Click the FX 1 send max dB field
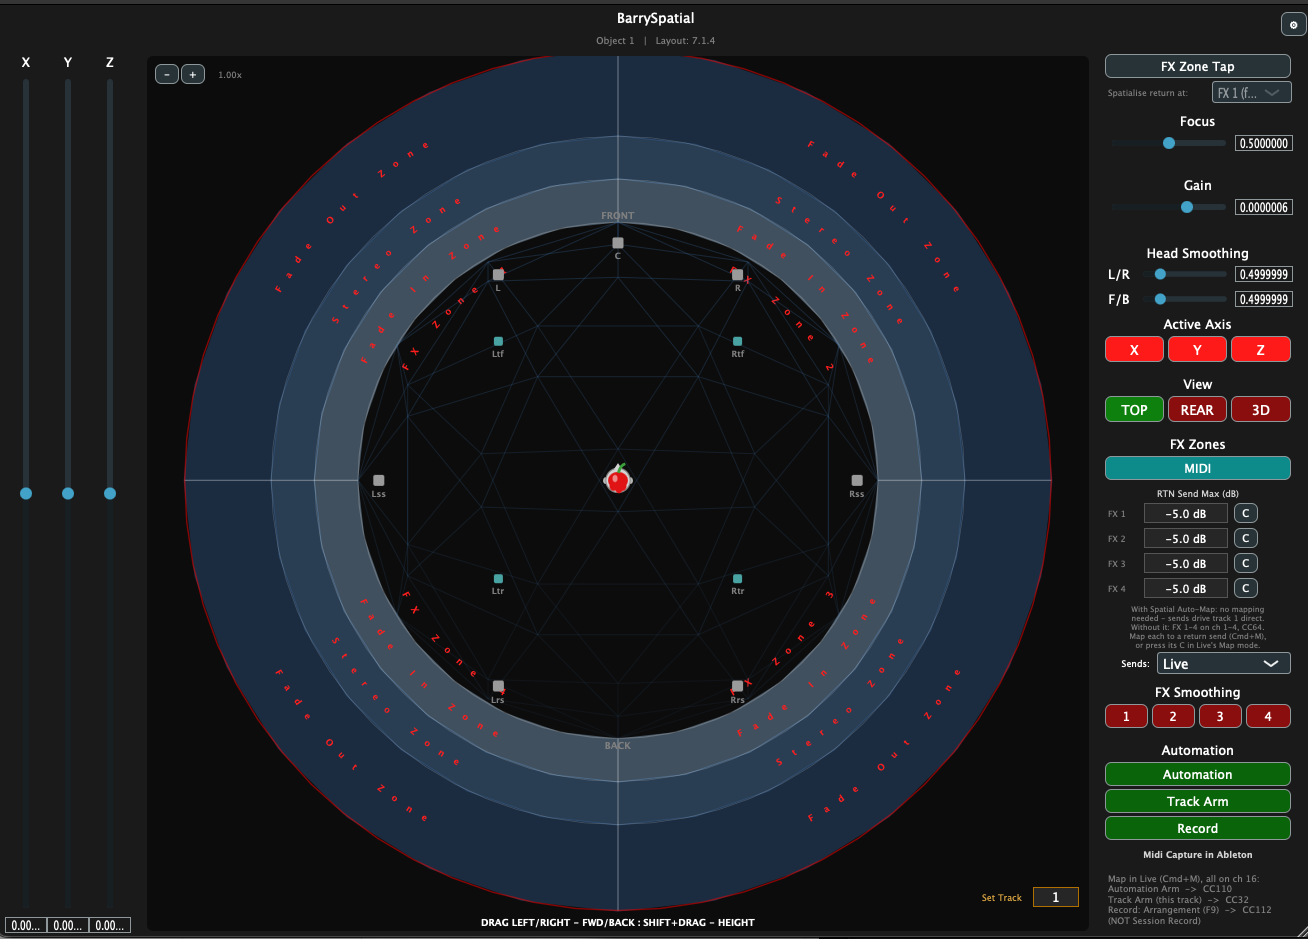The image size is (1308, 939). [1186, 513]
